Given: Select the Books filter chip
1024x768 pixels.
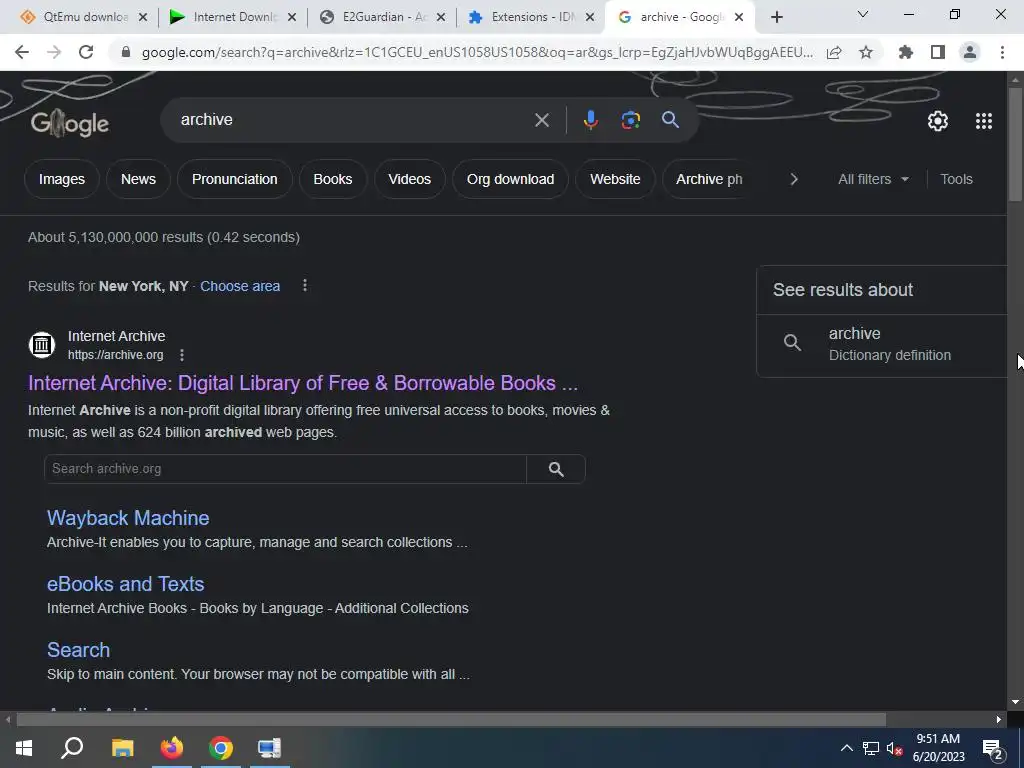Looking at the screenshot, I should pyautogui.click(x=333, y=179).
